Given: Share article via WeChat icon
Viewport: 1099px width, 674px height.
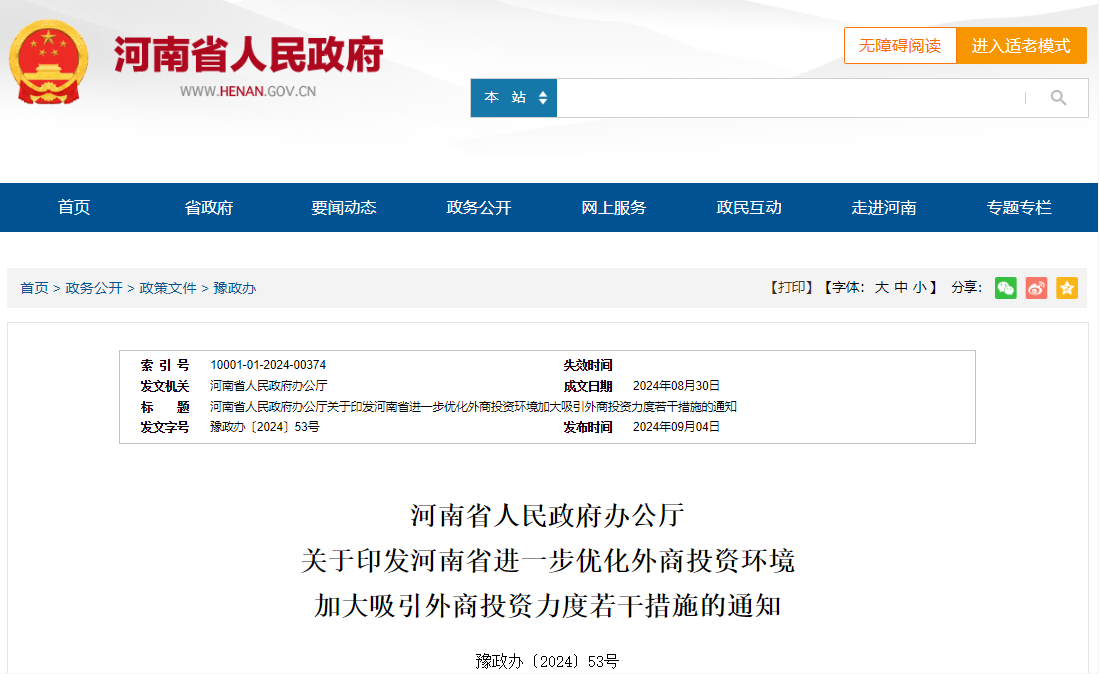Looking at the screenshot, I should point(1006,288).
